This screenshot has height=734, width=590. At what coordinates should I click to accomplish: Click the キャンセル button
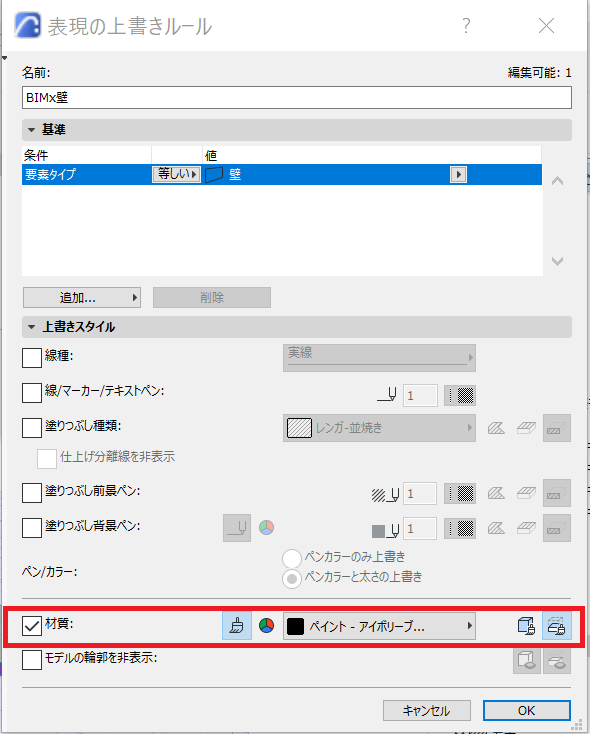coord(427,711)
